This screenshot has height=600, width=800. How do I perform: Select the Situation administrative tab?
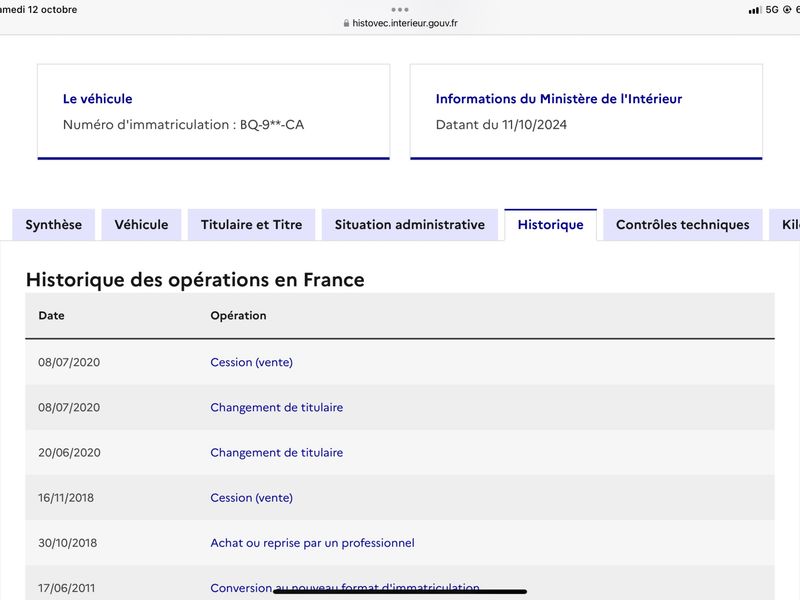[x=410, y=224]
